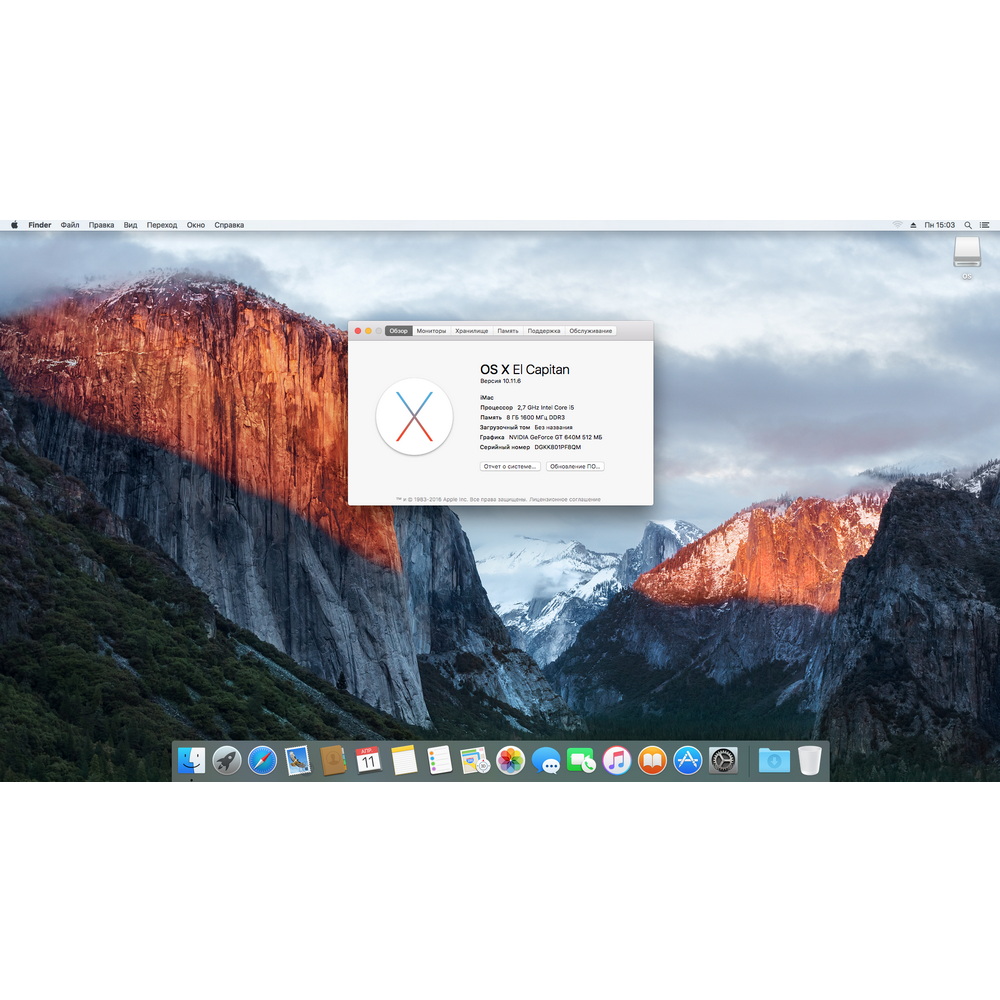Open System Preferences gear icon

[723, 760]
